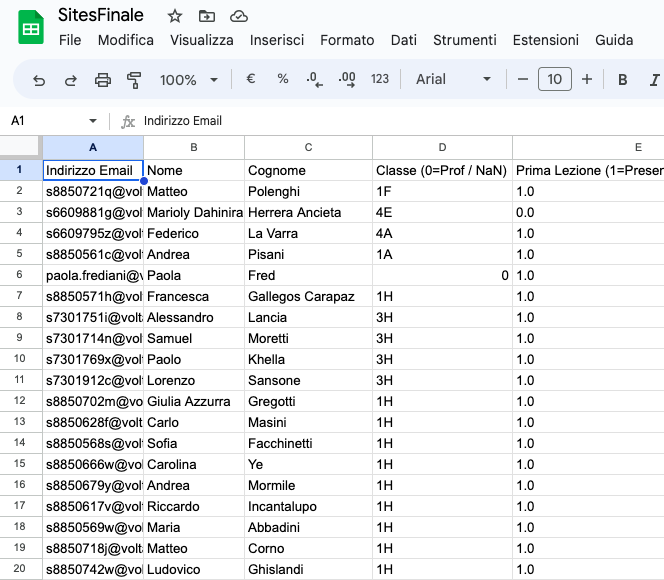Open the File menu
Screen dimensions: 664x580
(70, 40)
